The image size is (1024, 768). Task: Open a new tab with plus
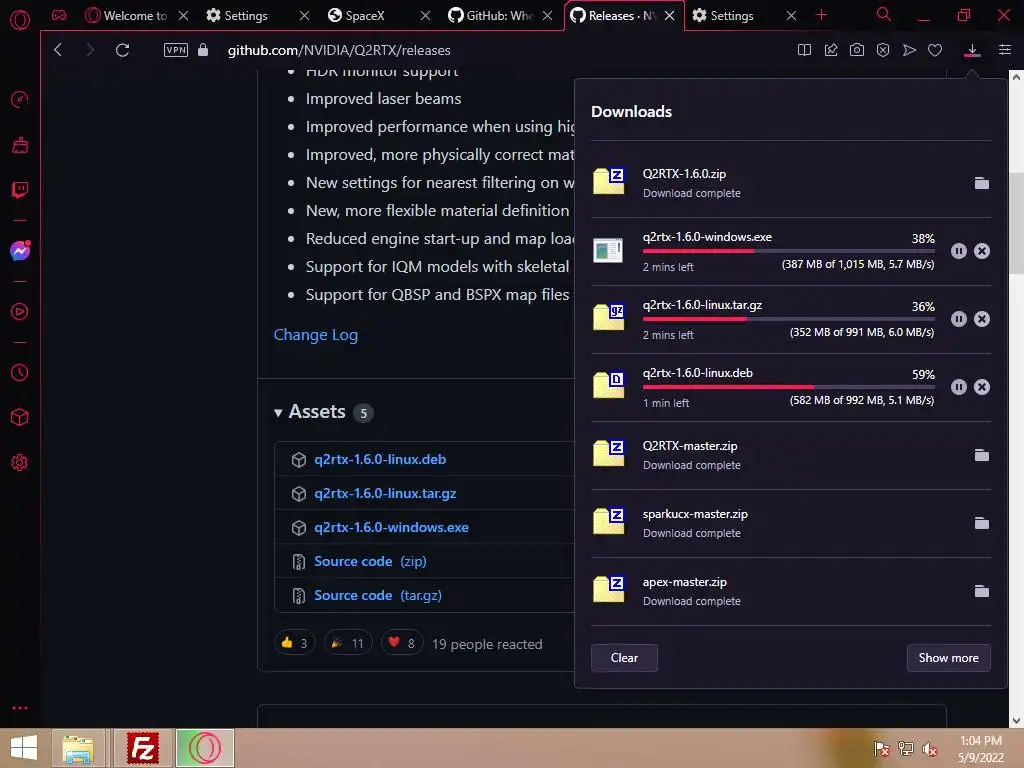point(822,15)
